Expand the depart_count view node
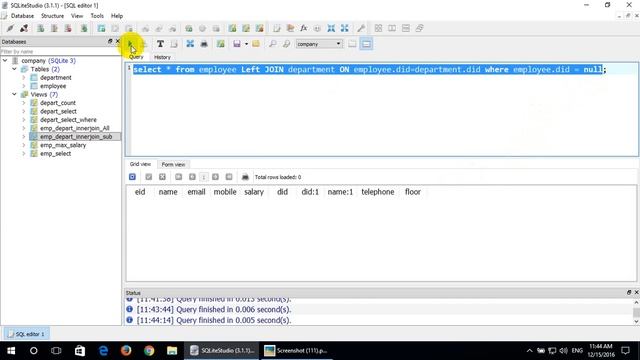640x360 pixels. coord(24,103)
